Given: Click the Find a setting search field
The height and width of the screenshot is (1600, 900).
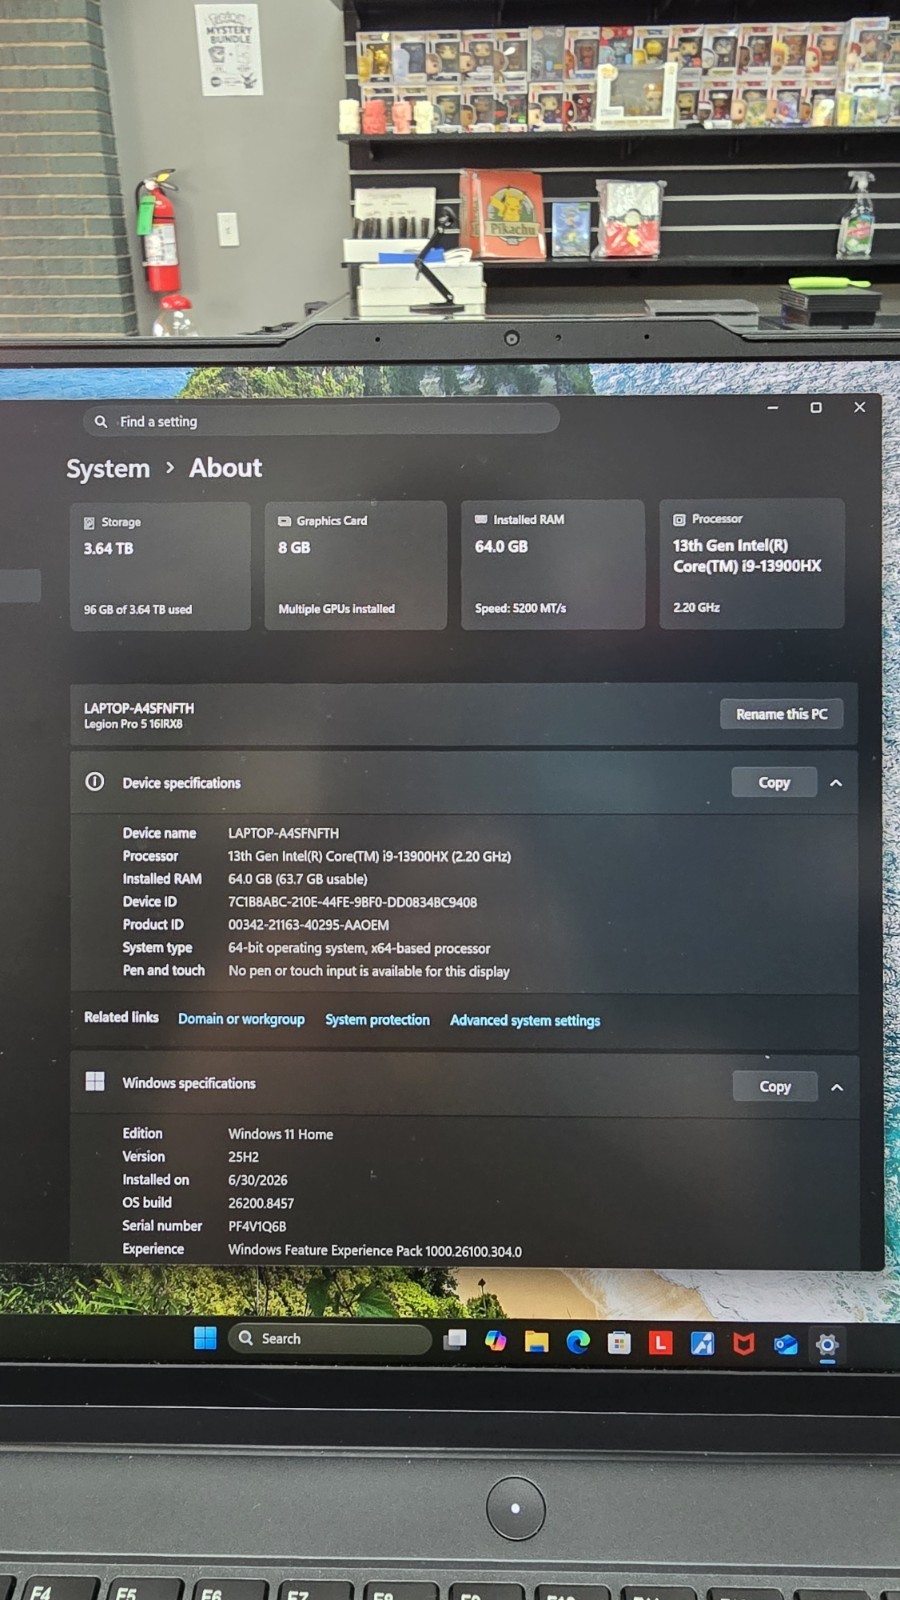Looking at the screenshot, I should pos(321,421).
